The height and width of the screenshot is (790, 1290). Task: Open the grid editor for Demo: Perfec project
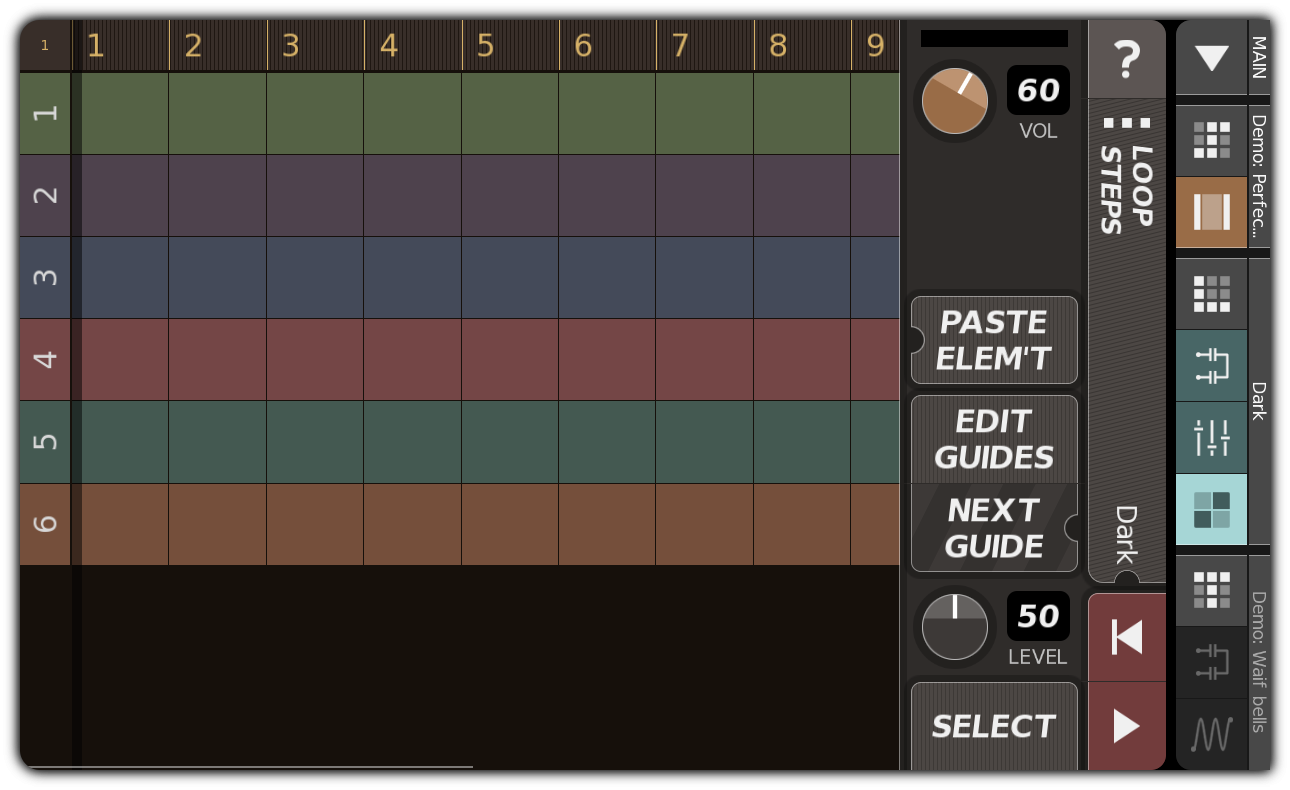click(1211, 140)
